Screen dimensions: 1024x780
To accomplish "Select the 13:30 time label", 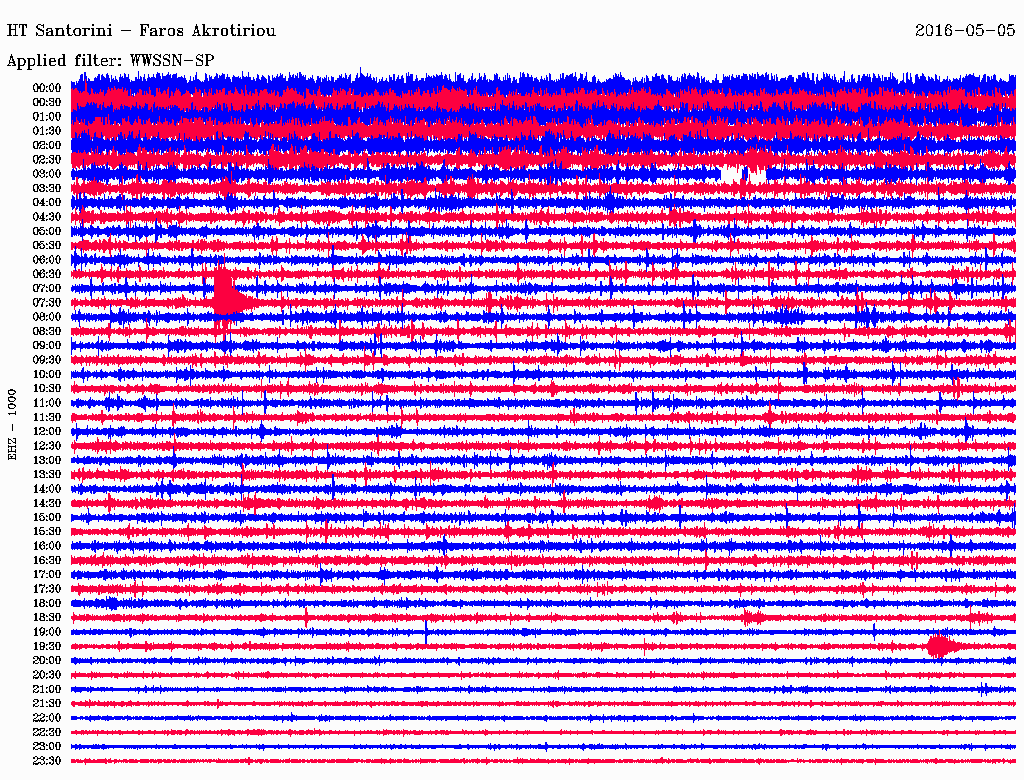I will click(x=47, y=475).
